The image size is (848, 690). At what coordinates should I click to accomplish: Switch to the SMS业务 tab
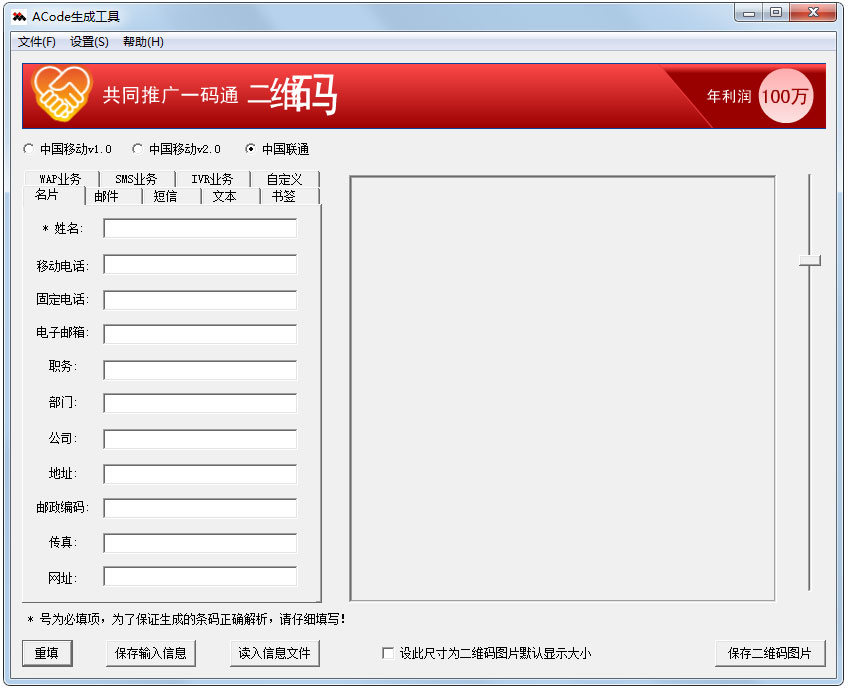point(136,178)
